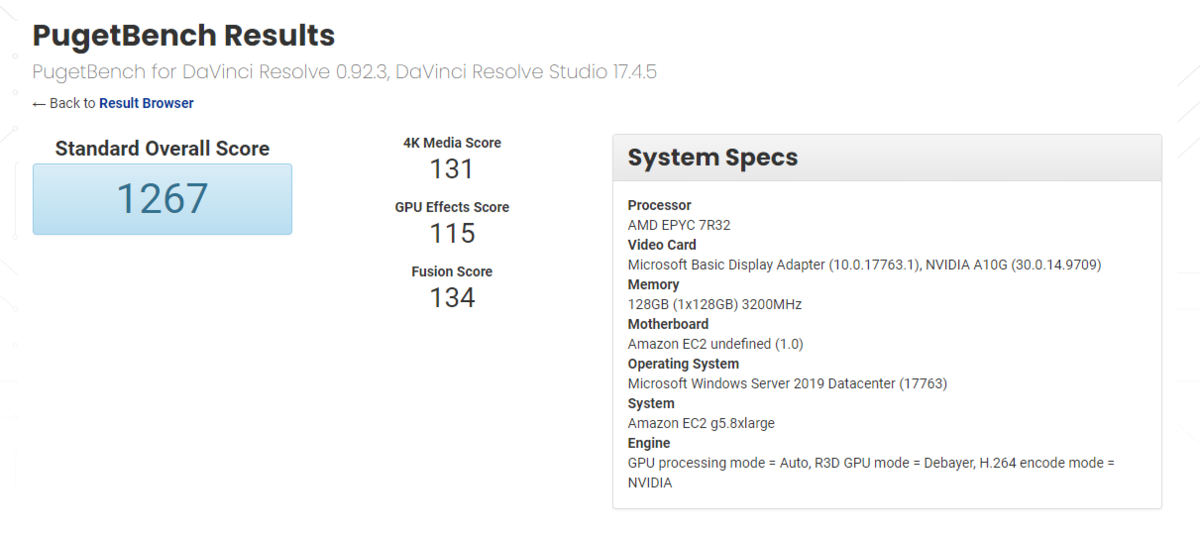Click the back arrow before Result Browser

[39, 103]
